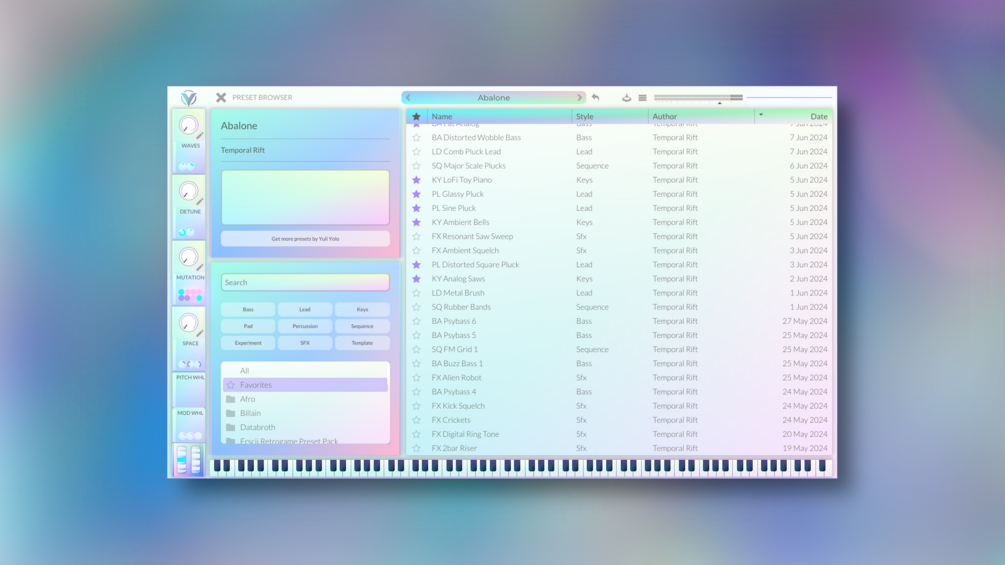
Task: Click the Abalone preset name bar
Action: (494, 97)
